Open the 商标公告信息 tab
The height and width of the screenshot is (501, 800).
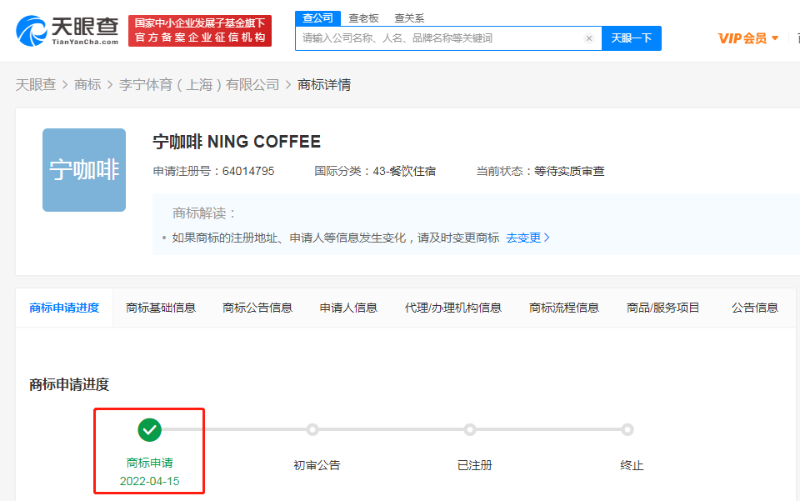click(x=257, y=308)
